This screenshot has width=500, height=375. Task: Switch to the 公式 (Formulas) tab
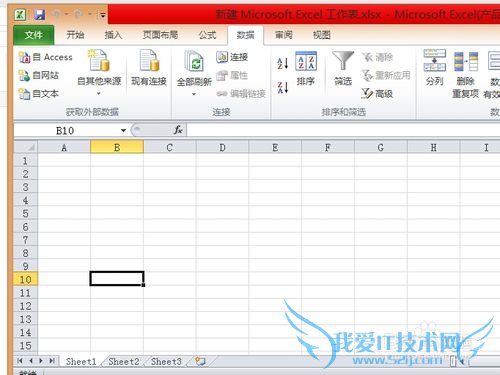(x=207, y=35)
